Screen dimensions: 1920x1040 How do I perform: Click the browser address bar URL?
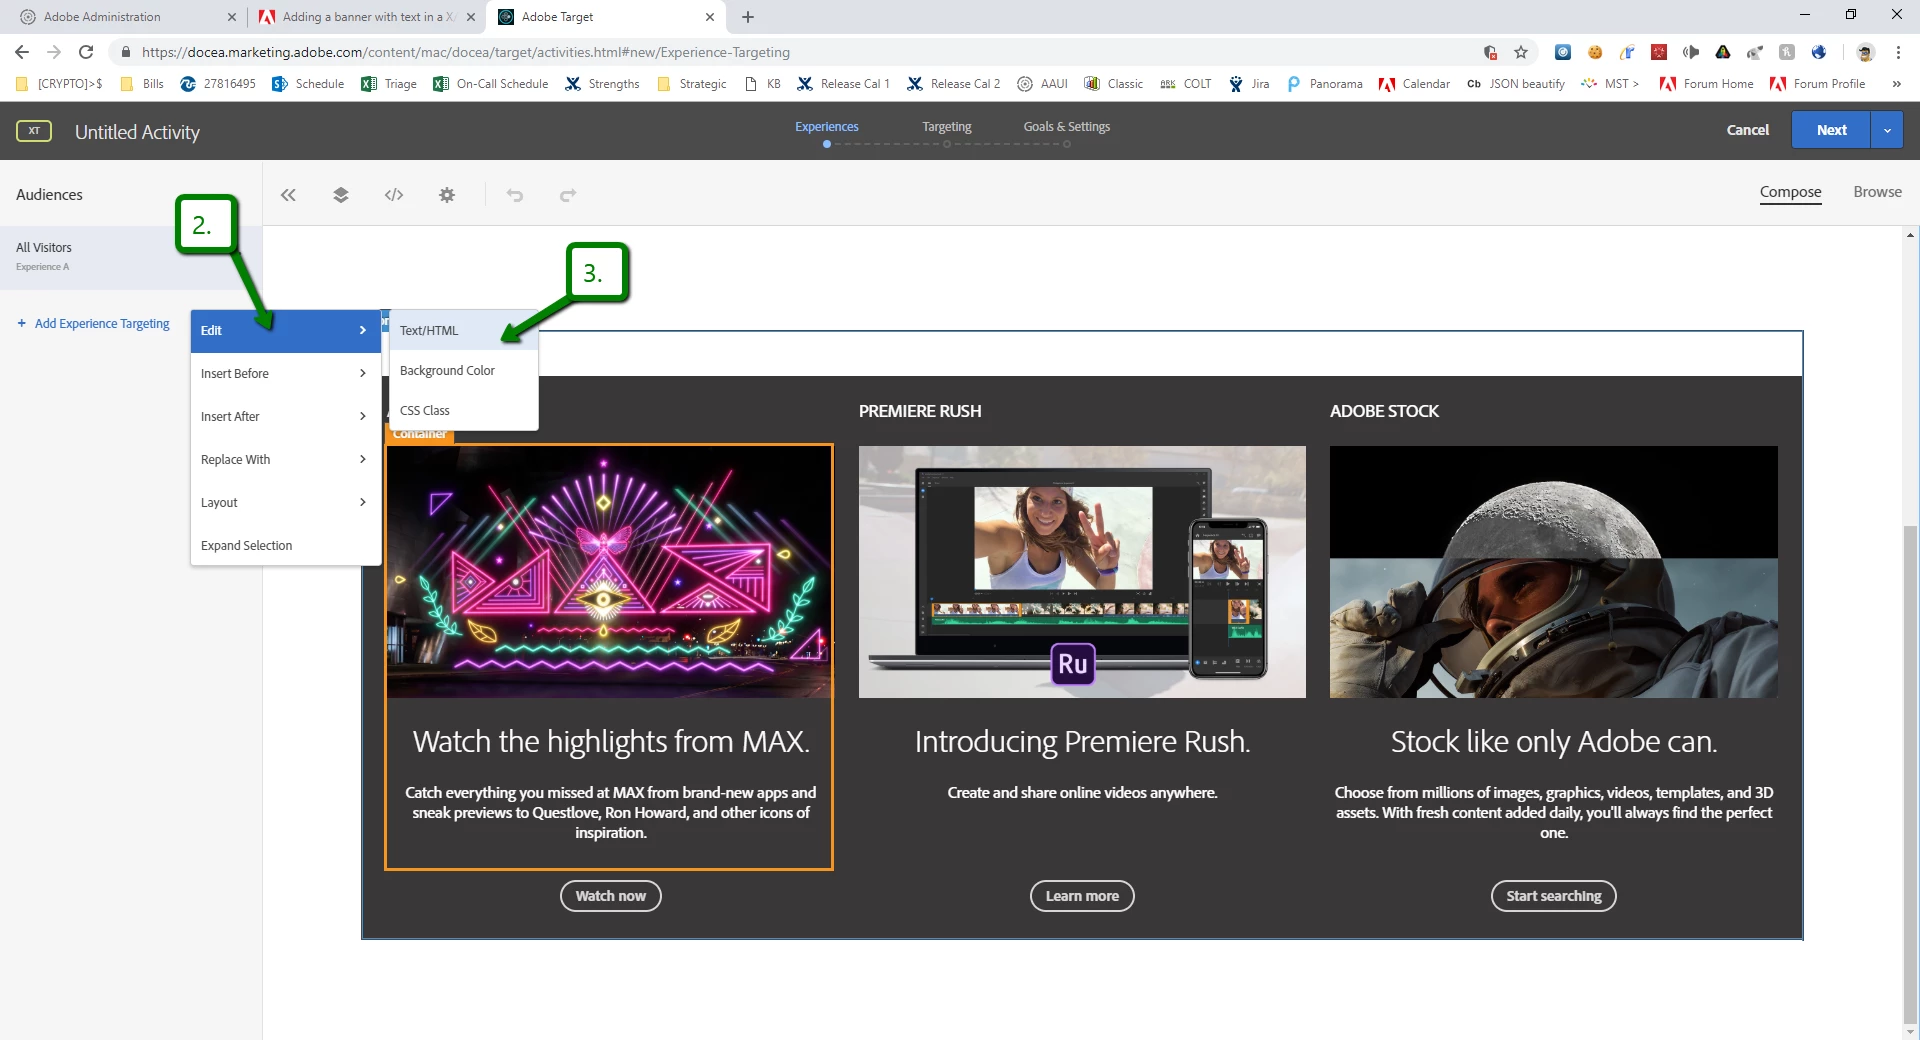click(x=465, y=52)
